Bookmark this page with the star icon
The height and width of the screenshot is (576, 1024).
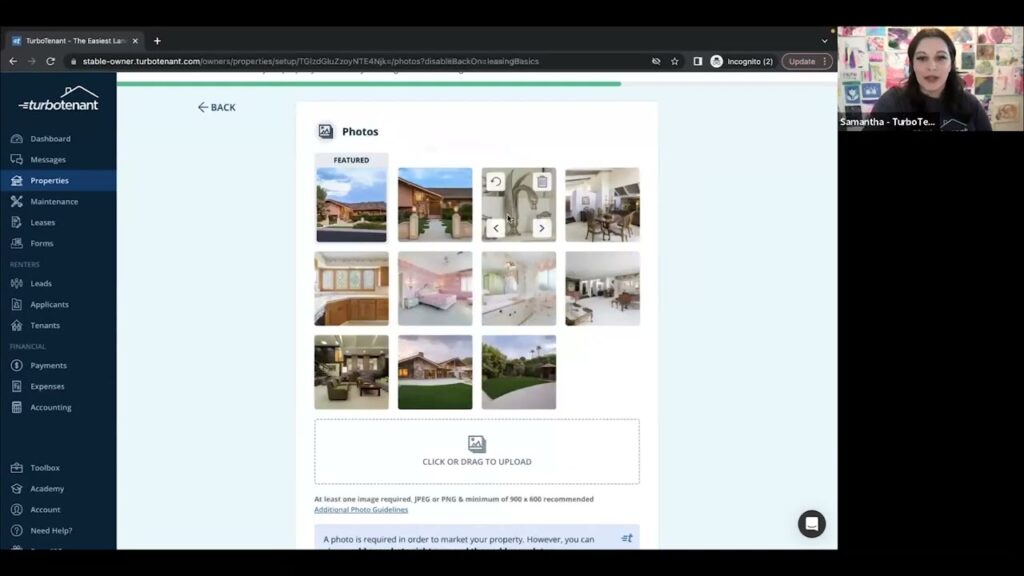click(x=675, y=61)
